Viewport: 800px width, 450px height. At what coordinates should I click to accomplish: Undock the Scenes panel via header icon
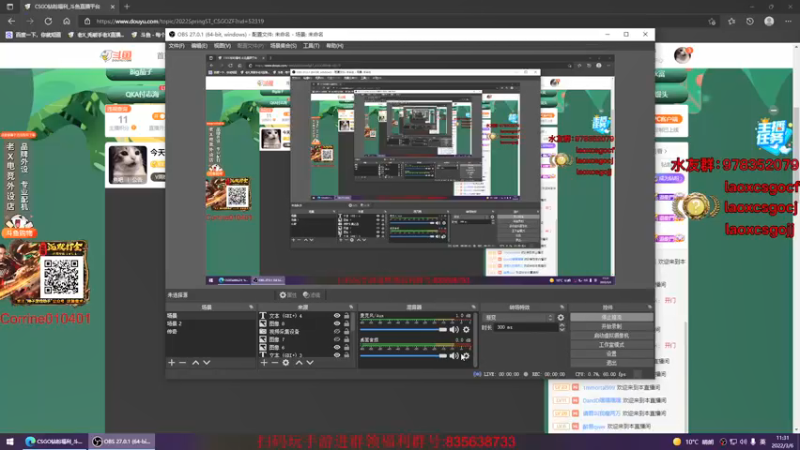click(251, 307)
